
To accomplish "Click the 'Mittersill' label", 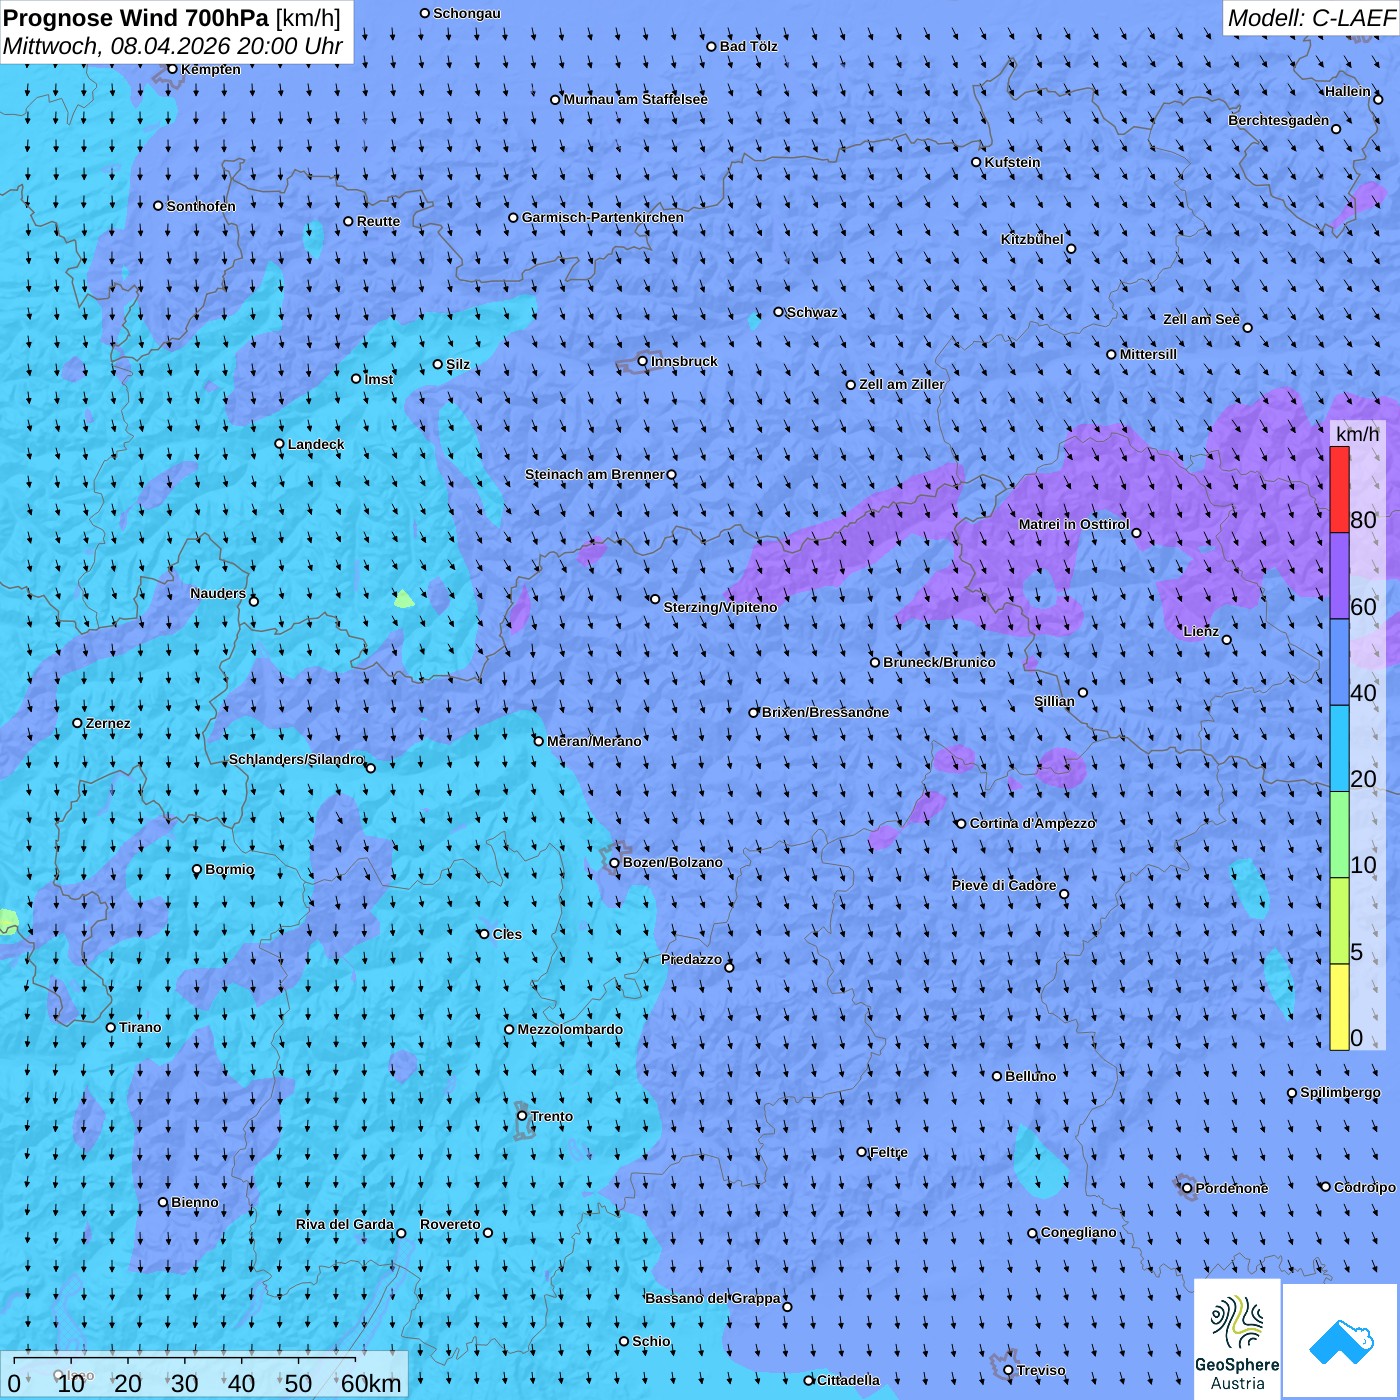I will coord(1148,354).
